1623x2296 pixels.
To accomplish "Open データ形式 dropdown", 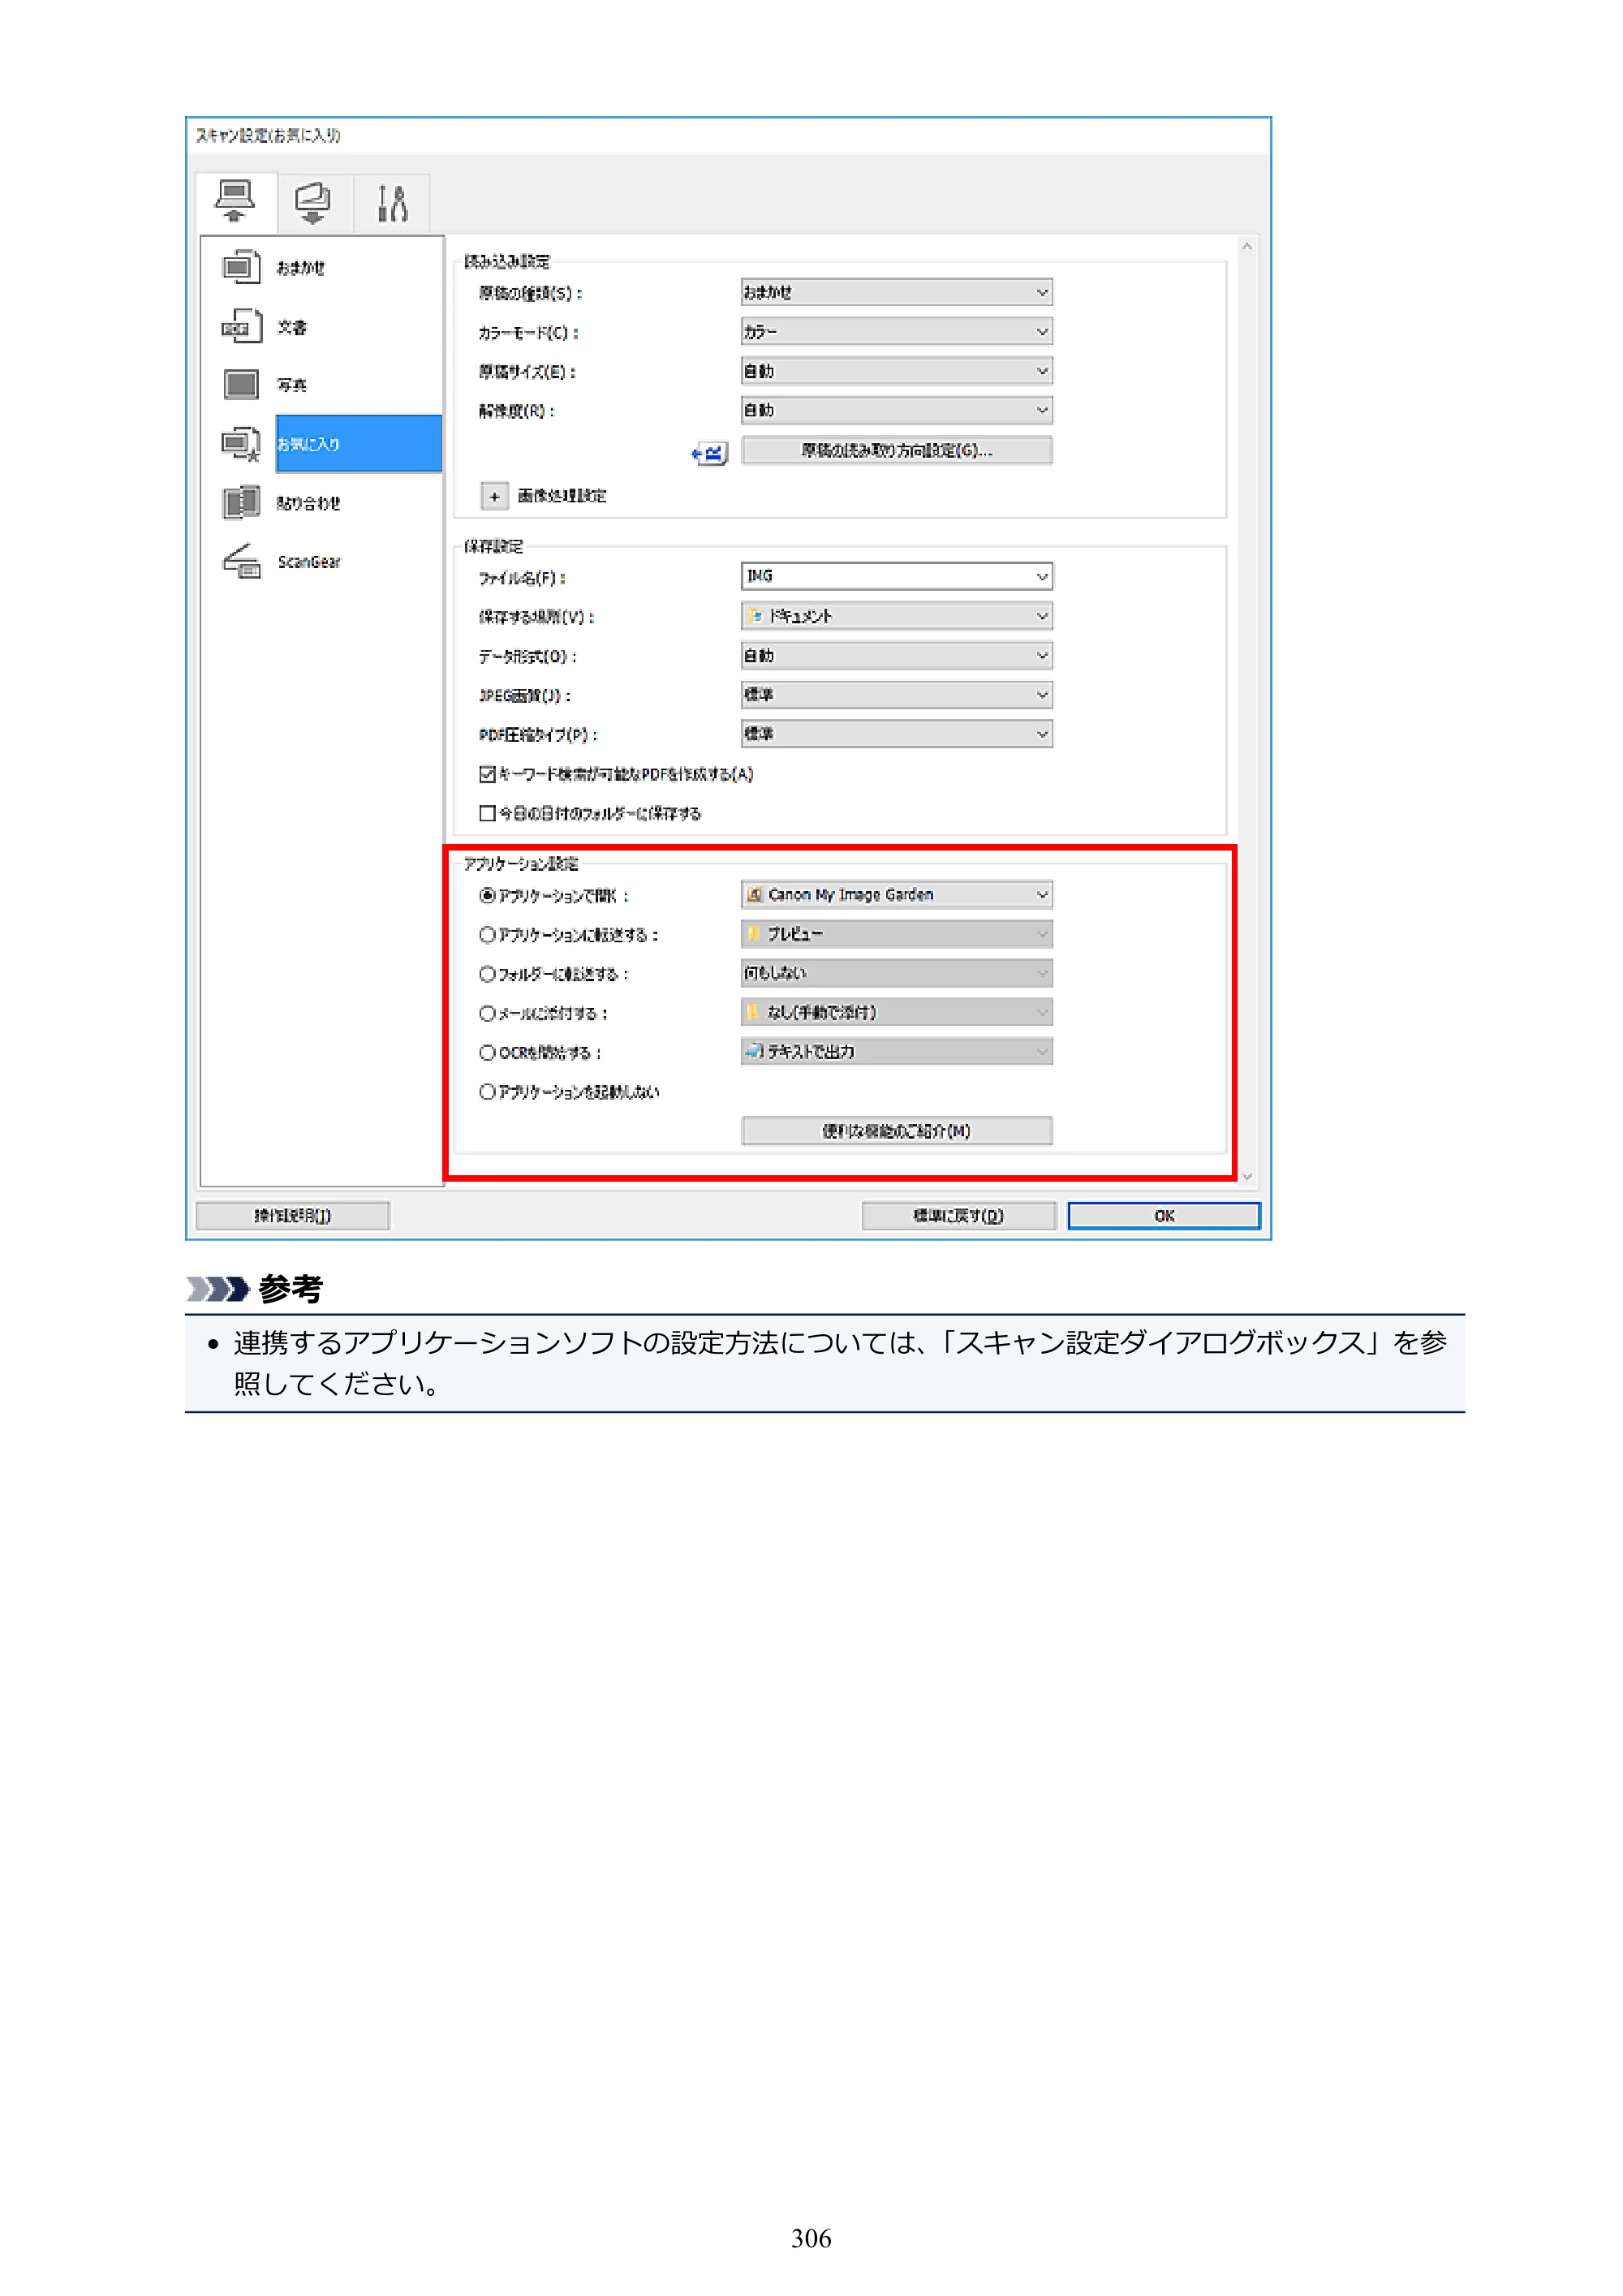I will (896, 655).
